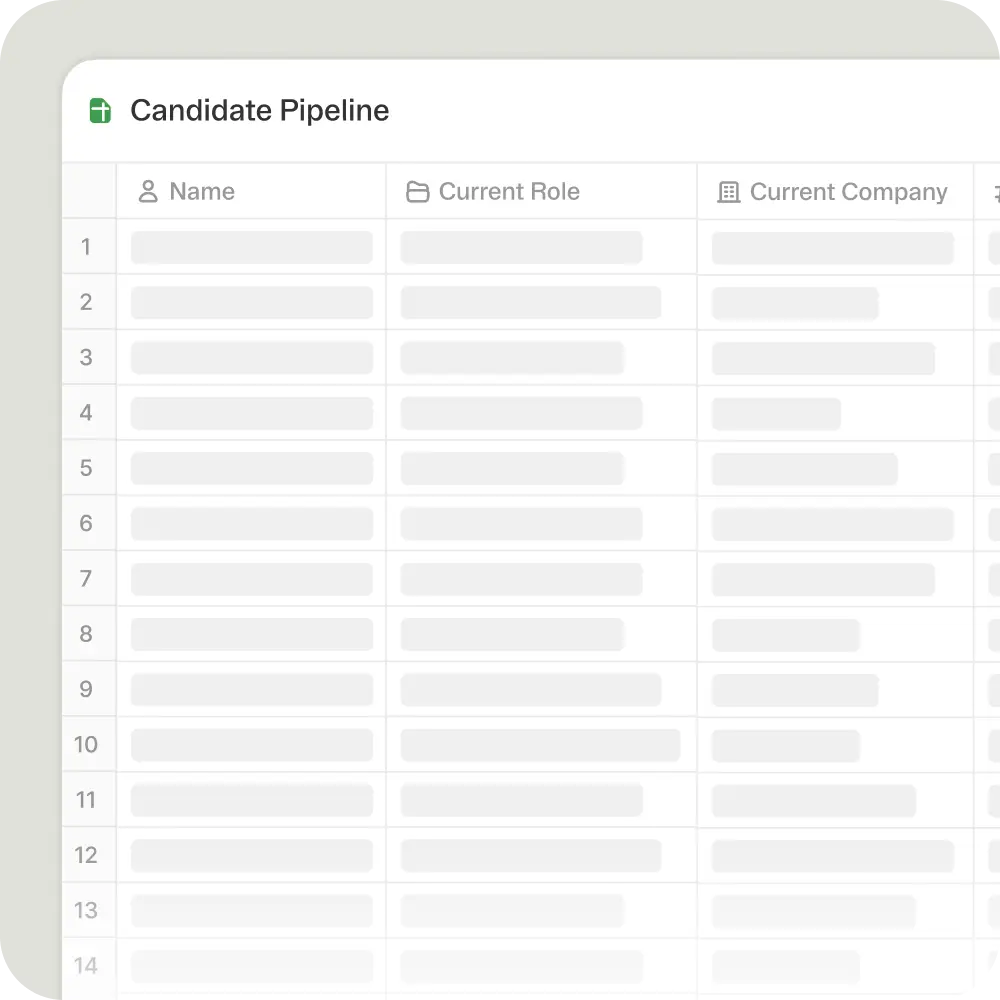Click the Current Role cell in row 7
Screen dimensions: 1000x1000
coord(540,578)
